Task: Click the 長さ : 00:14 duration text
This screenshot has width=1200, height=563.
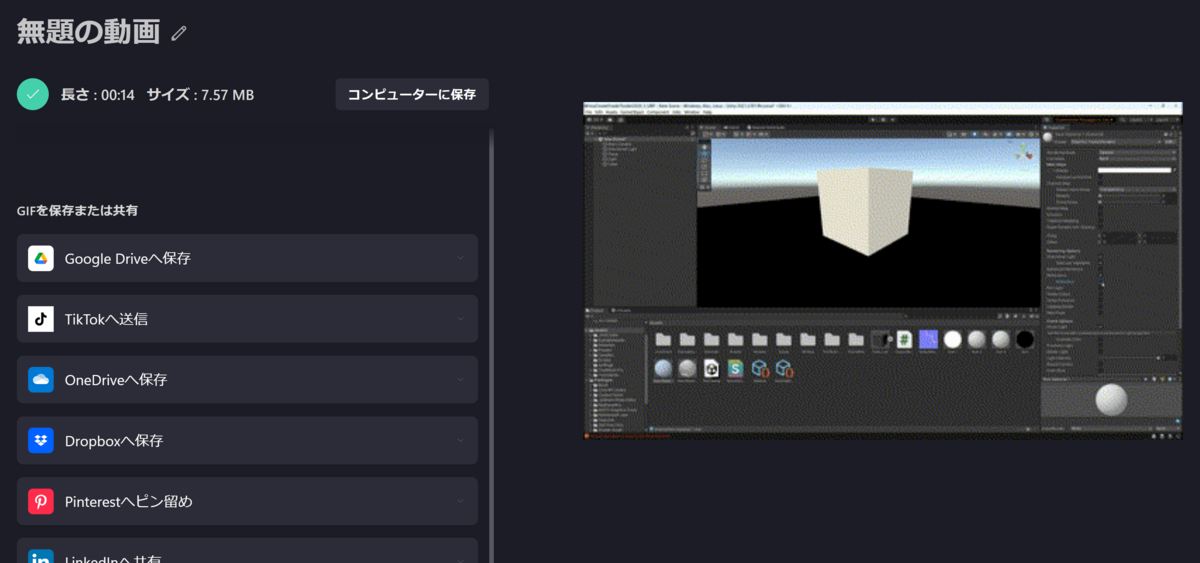Action: tap(98, 95)
